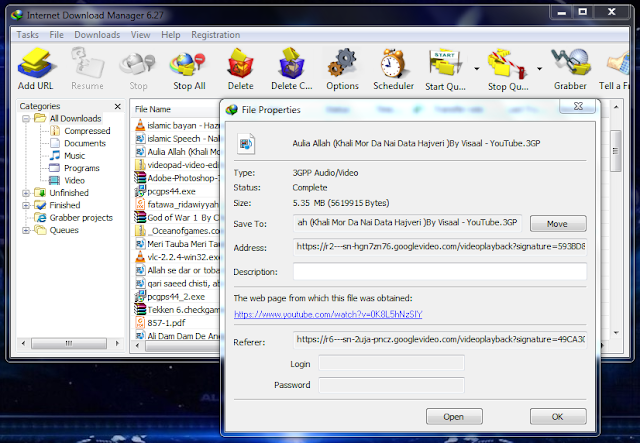Open the Help menu
640x443 pixels.
pyautogui.click(x=171, y=35)
